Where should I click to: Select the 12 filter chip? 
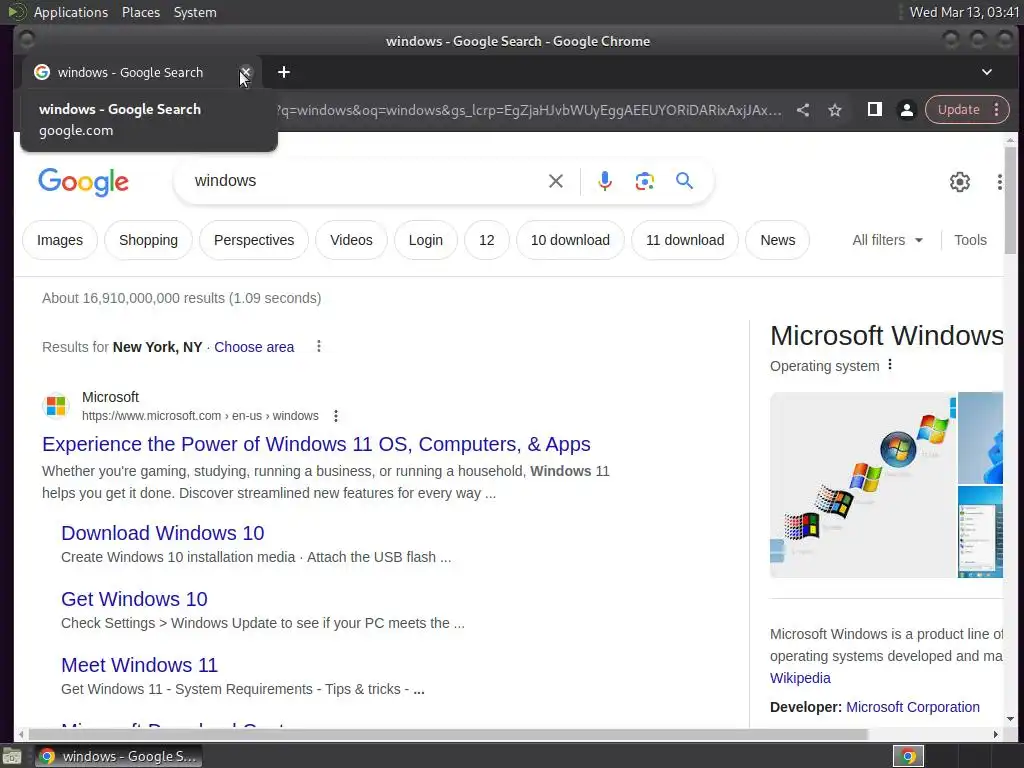tap(487, 240)
